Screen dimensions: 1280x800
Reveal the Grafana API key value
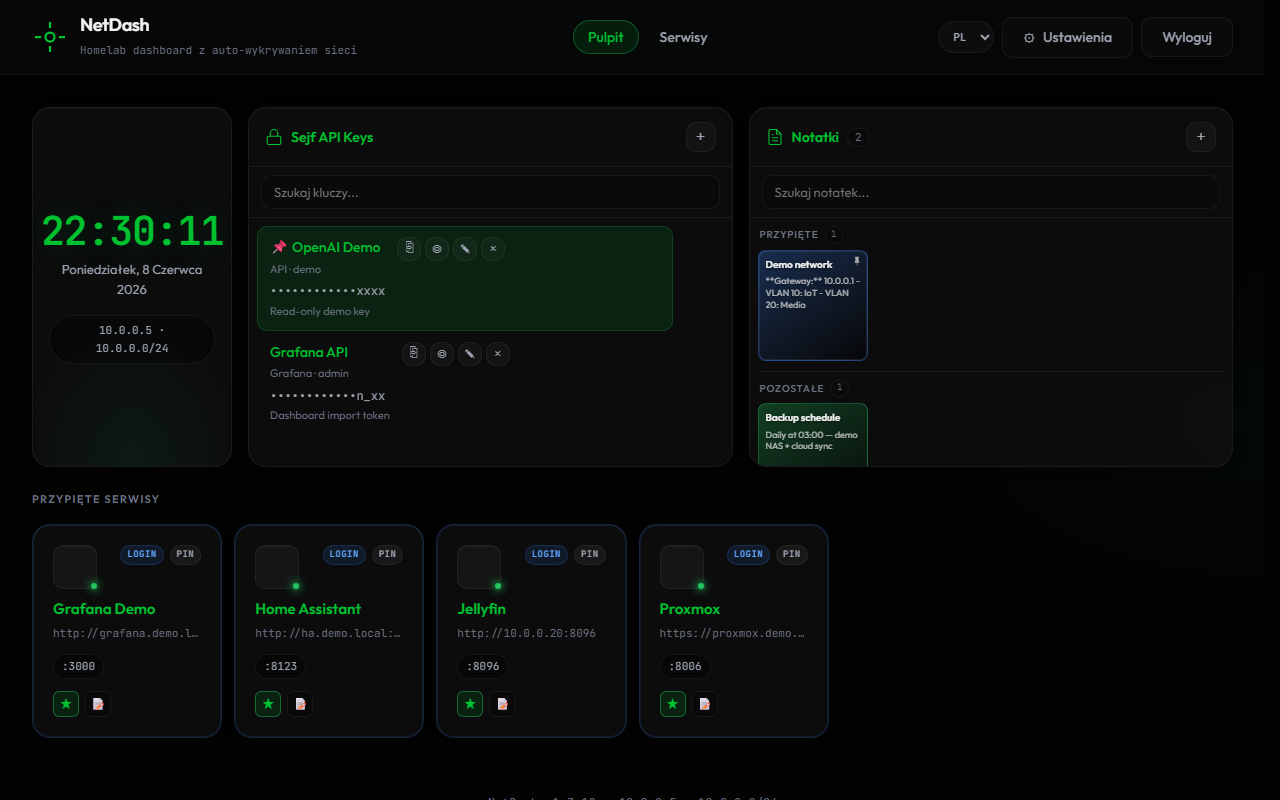tap(442, 353)
